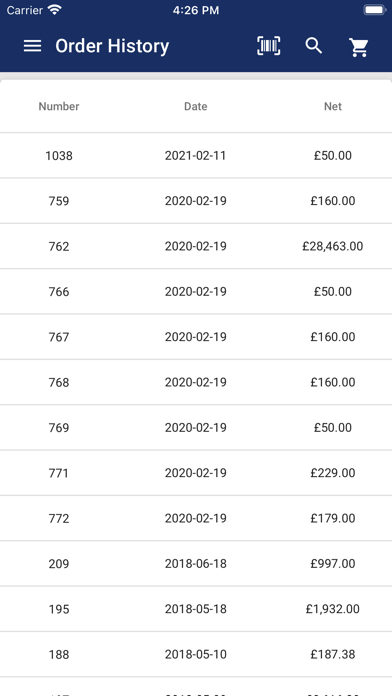Tap the battery indicator in status bar
The image size is (392, 696).
click(x=374, y=10)
